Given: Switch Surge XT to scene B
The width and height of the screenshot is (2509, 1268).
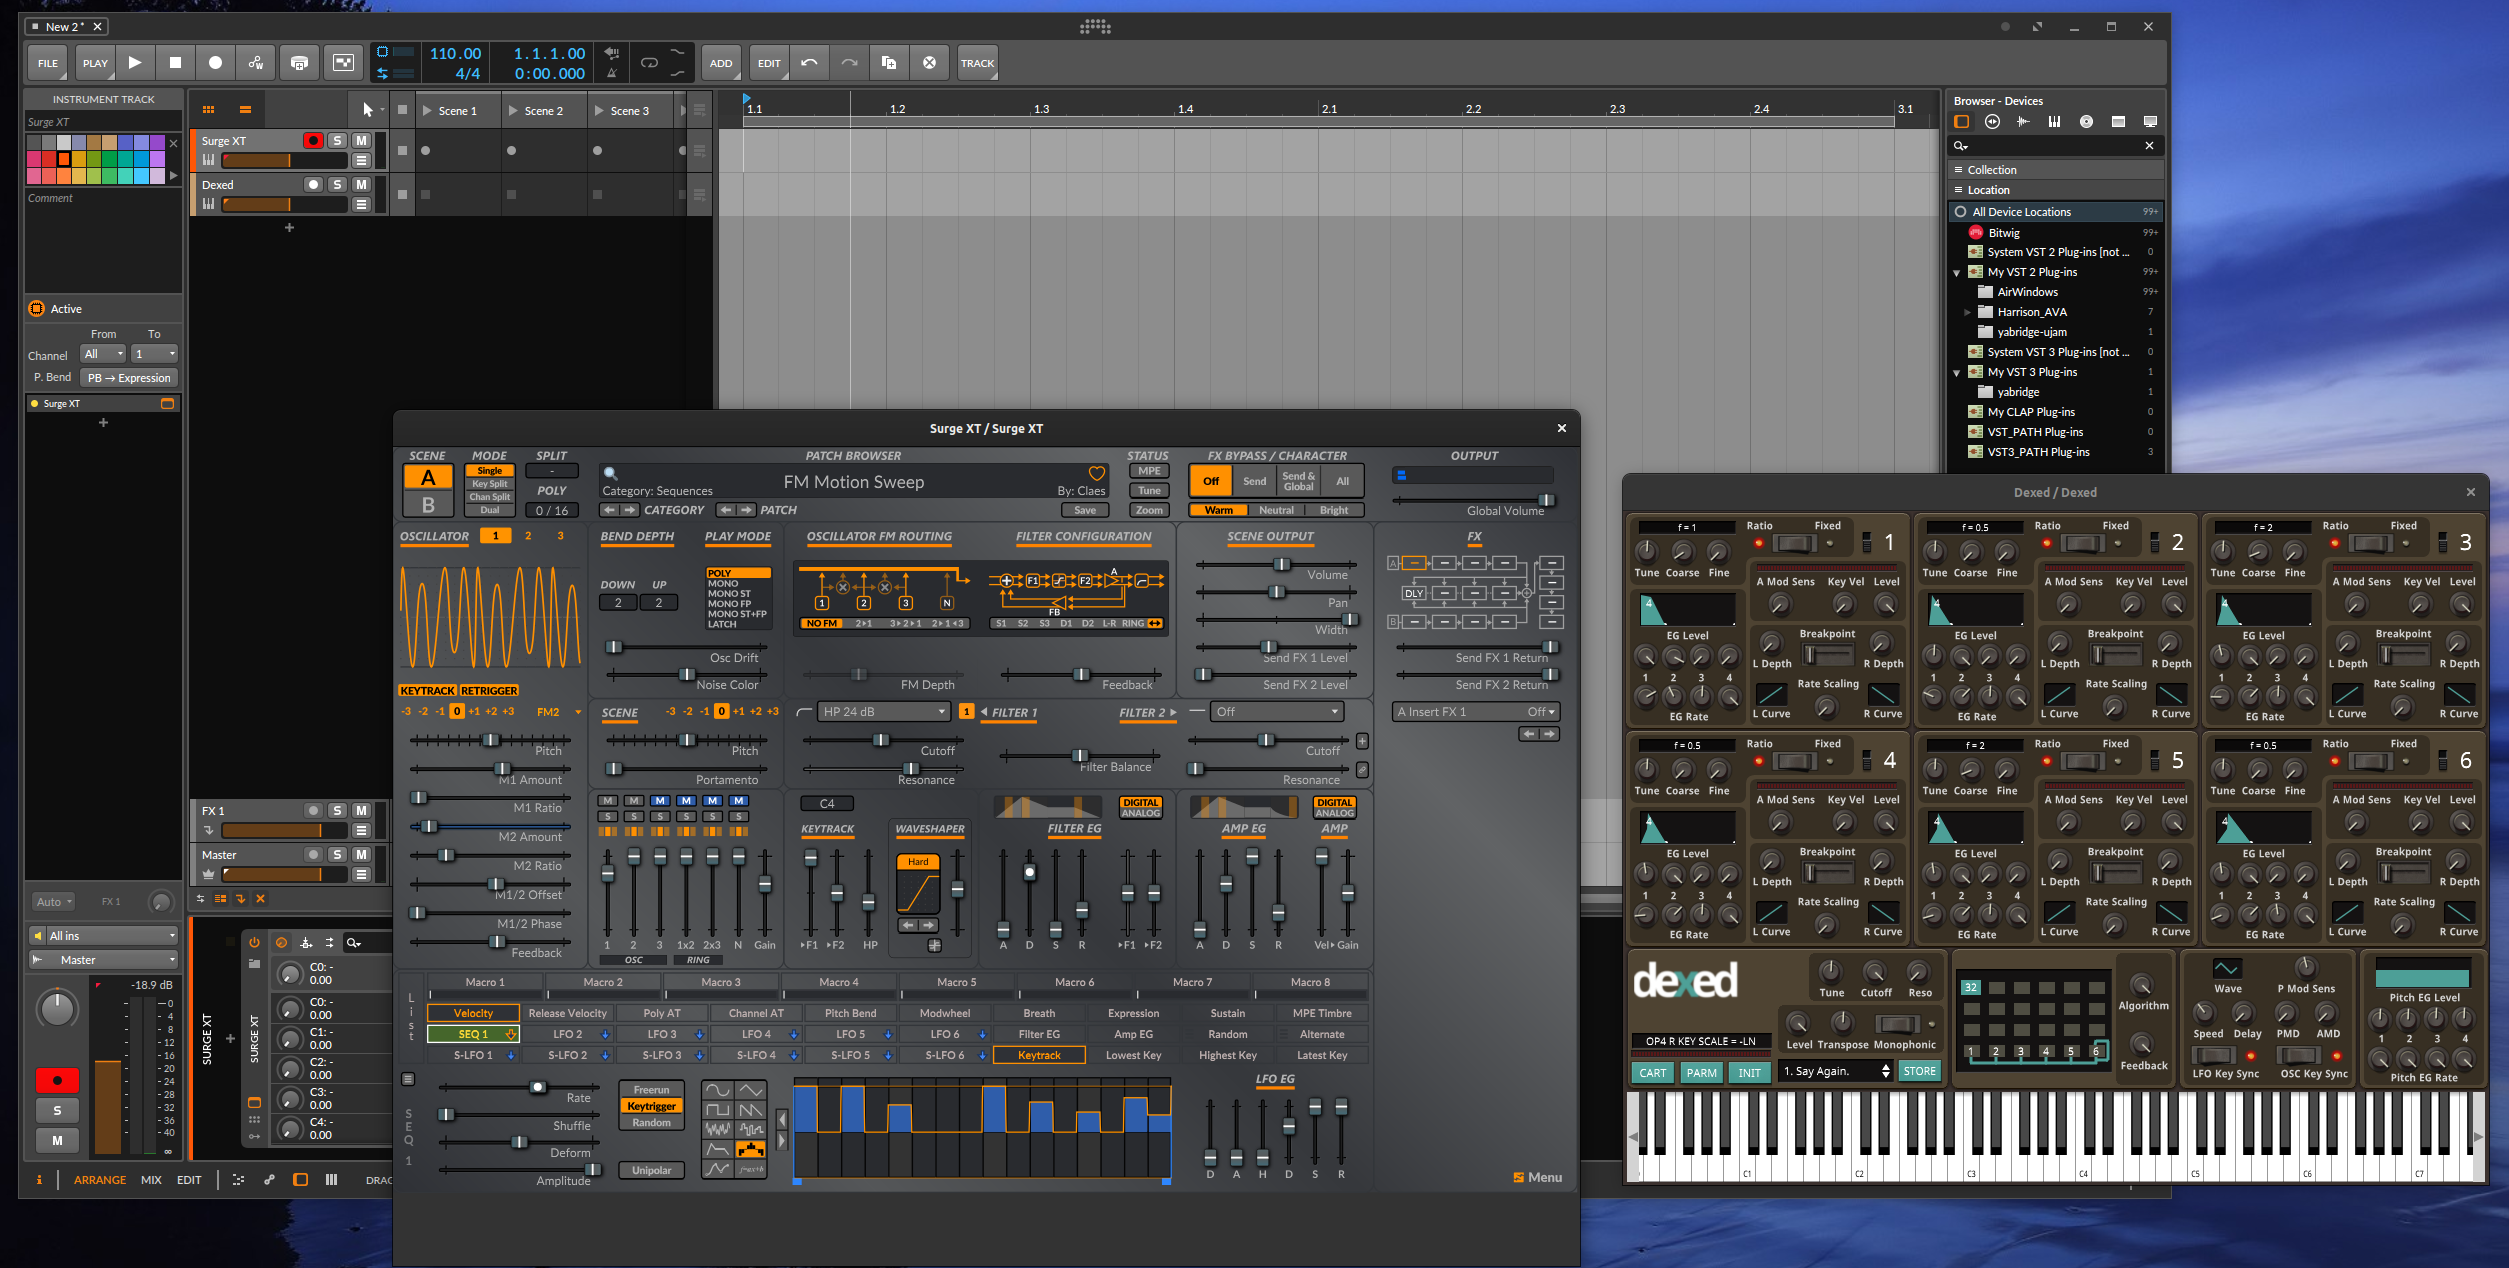Looking at the screenshot, I should point(428,505).
